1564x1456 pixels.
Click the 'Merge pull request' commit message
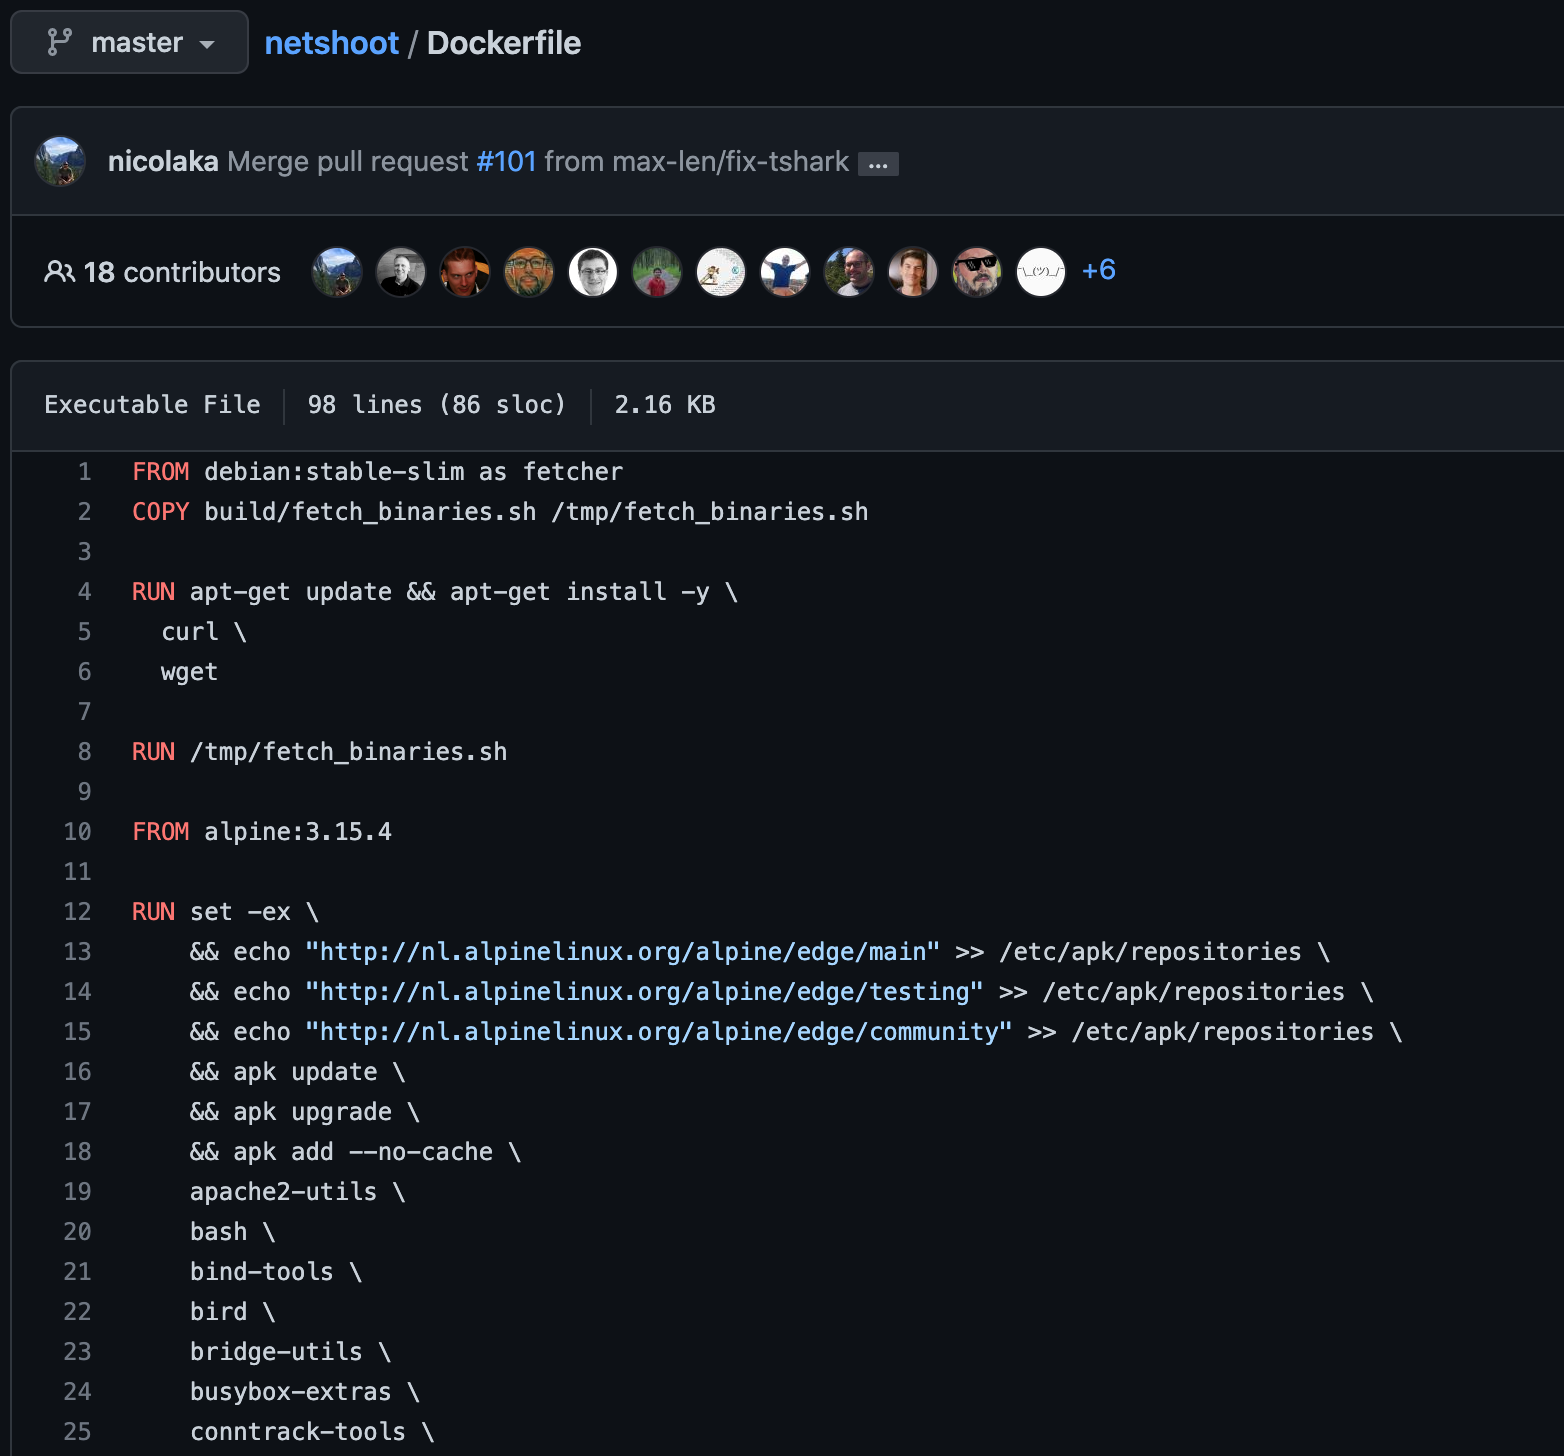click(x=348, y=161)
